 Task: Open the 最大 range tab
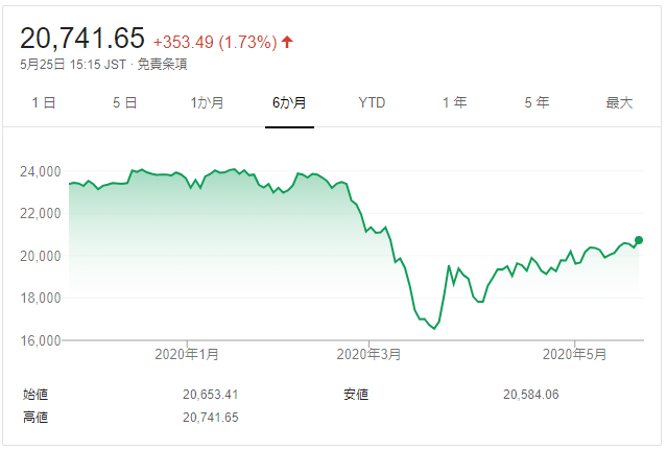coord(619,103)
